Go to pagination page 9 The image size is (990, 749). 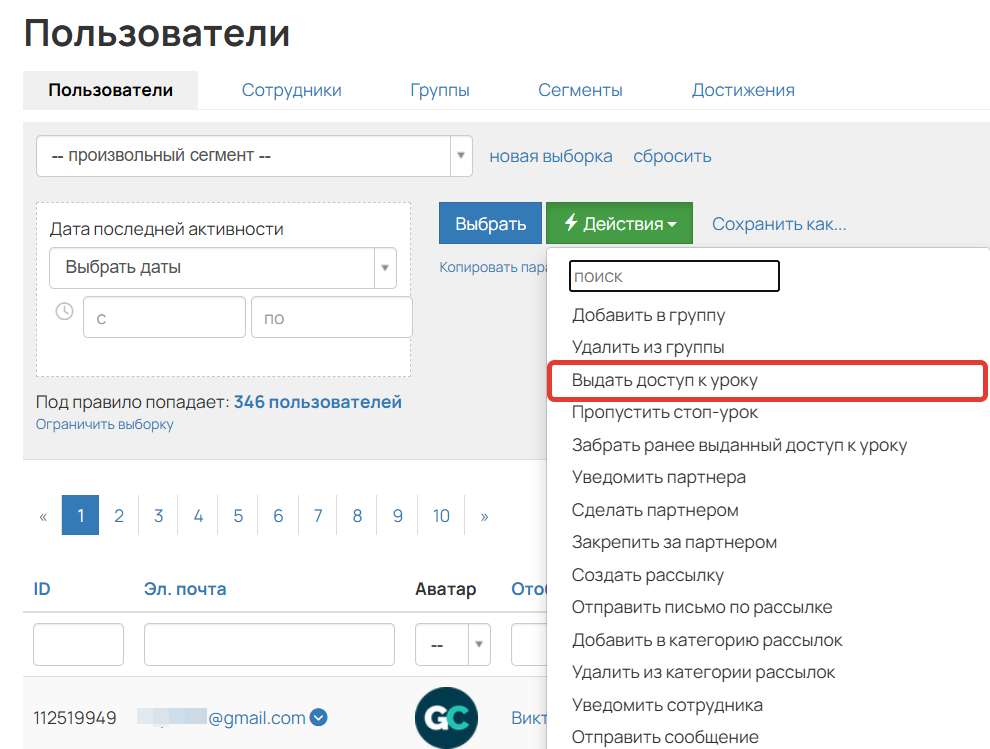point(397,516)
